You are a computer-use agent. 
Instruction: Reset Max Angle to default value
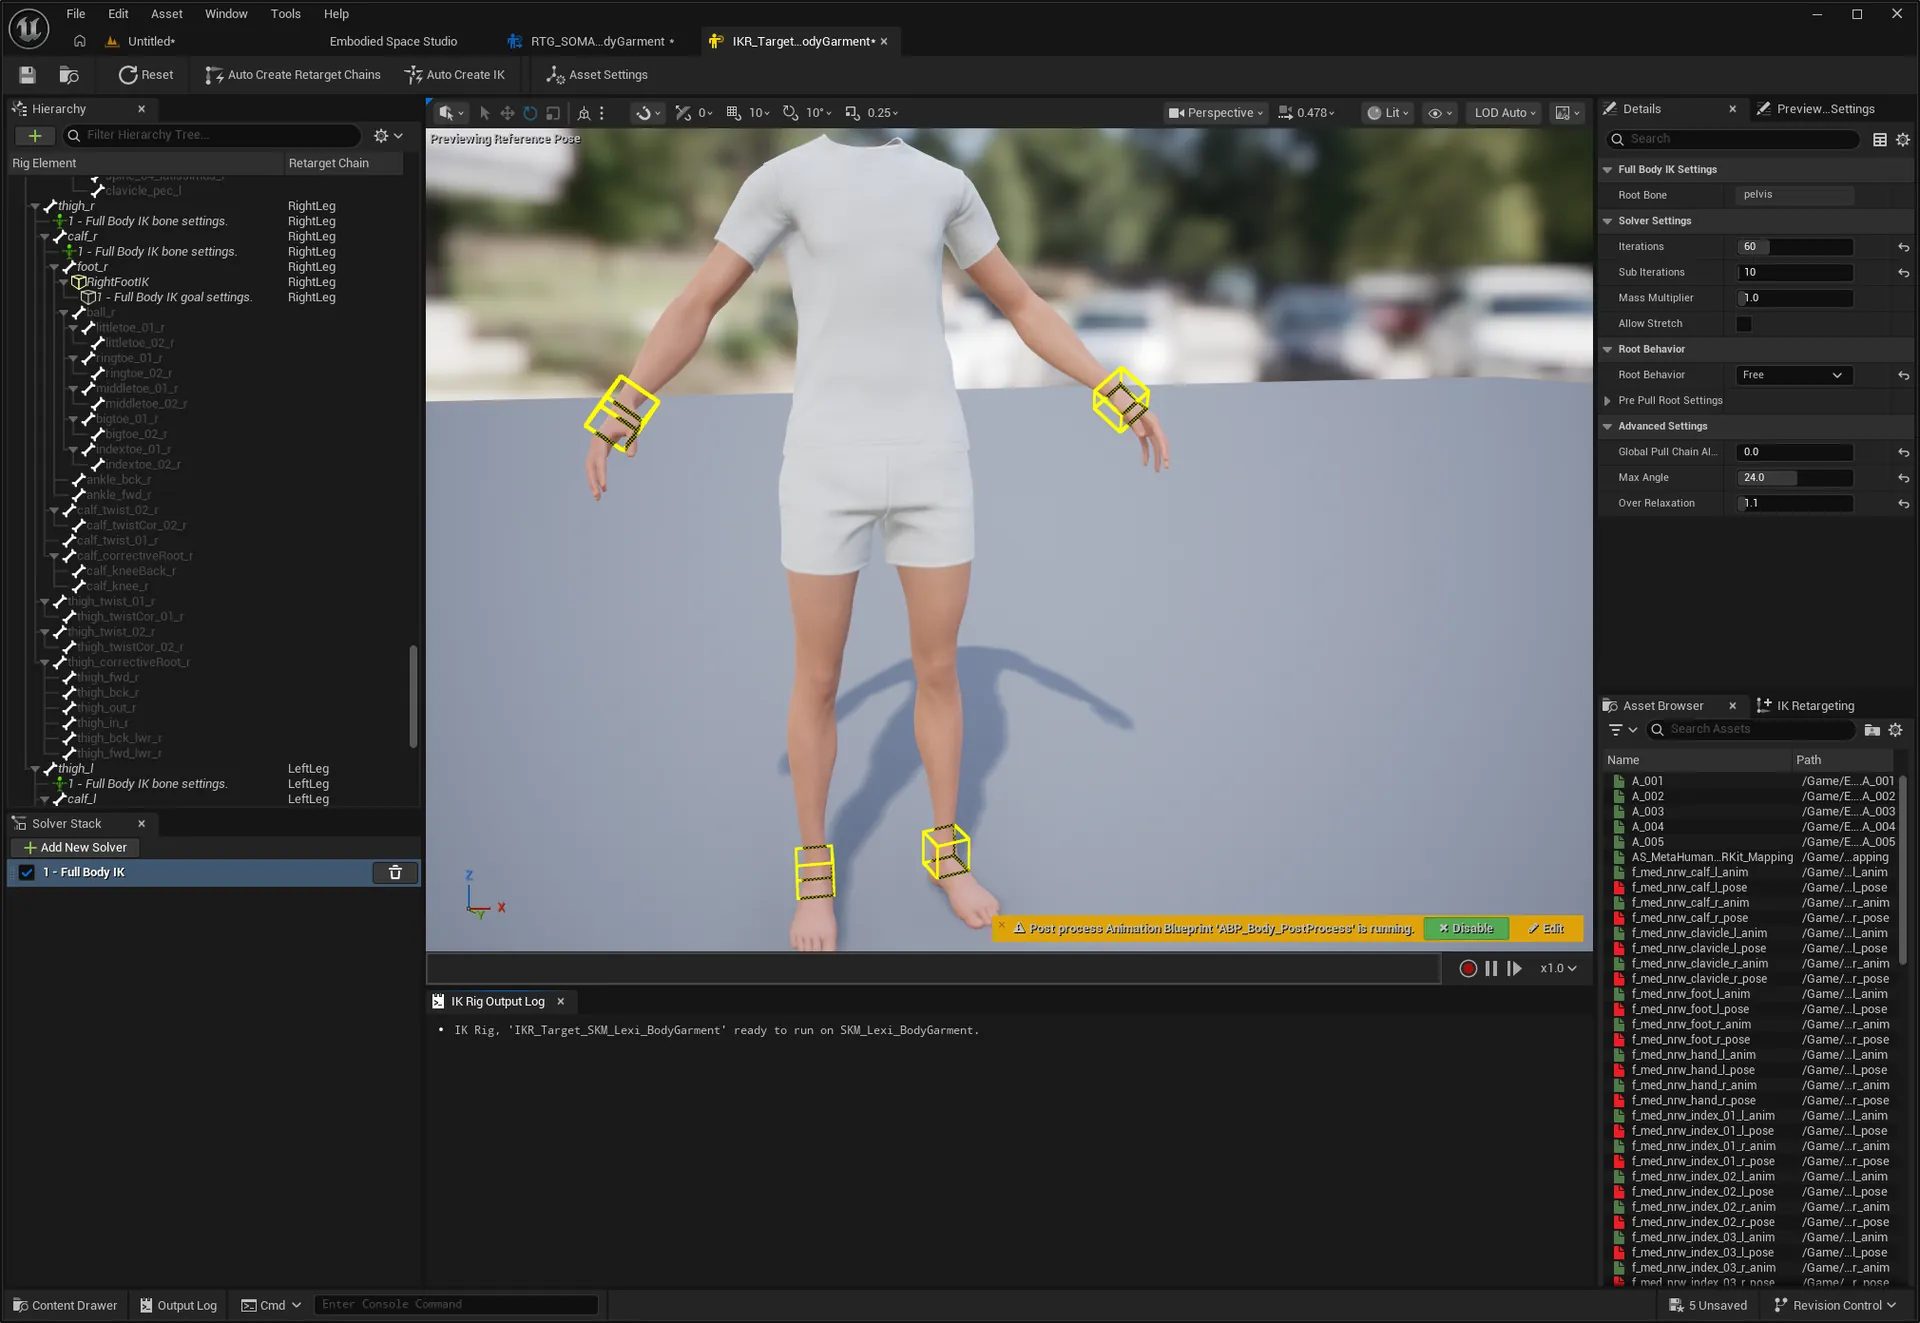(x=1904, y=479)
